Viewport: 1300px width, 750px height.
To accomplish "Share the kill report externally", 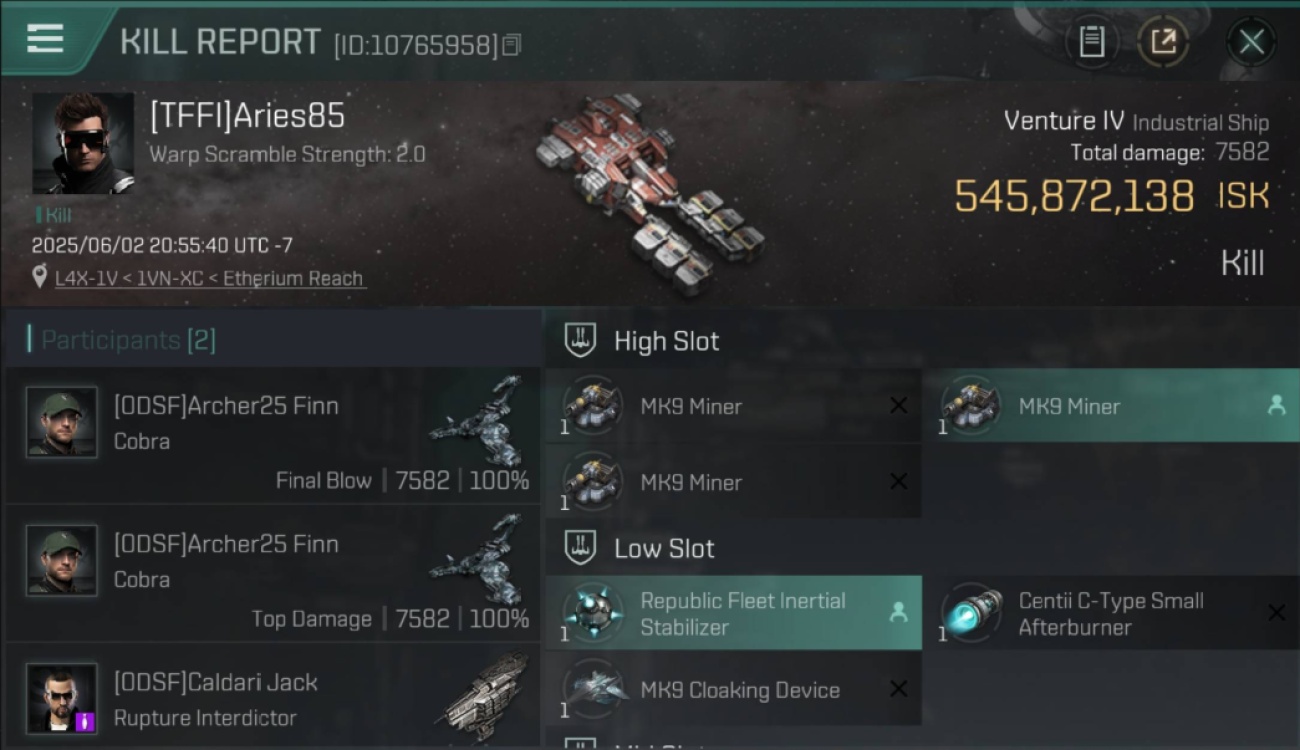I will point(1163,42).
